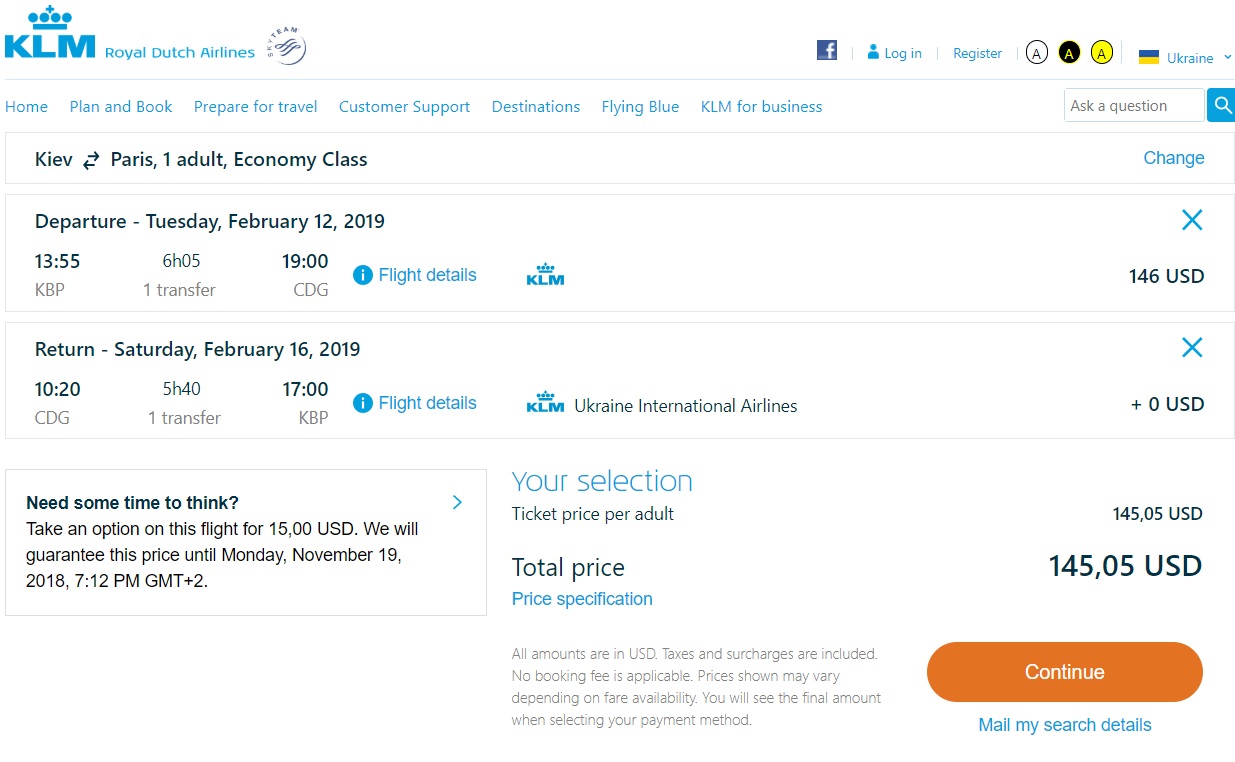This screenshot has width=1235, height=762.
Task: Open KLM's Facebook page icon
Action: [826, 50]
